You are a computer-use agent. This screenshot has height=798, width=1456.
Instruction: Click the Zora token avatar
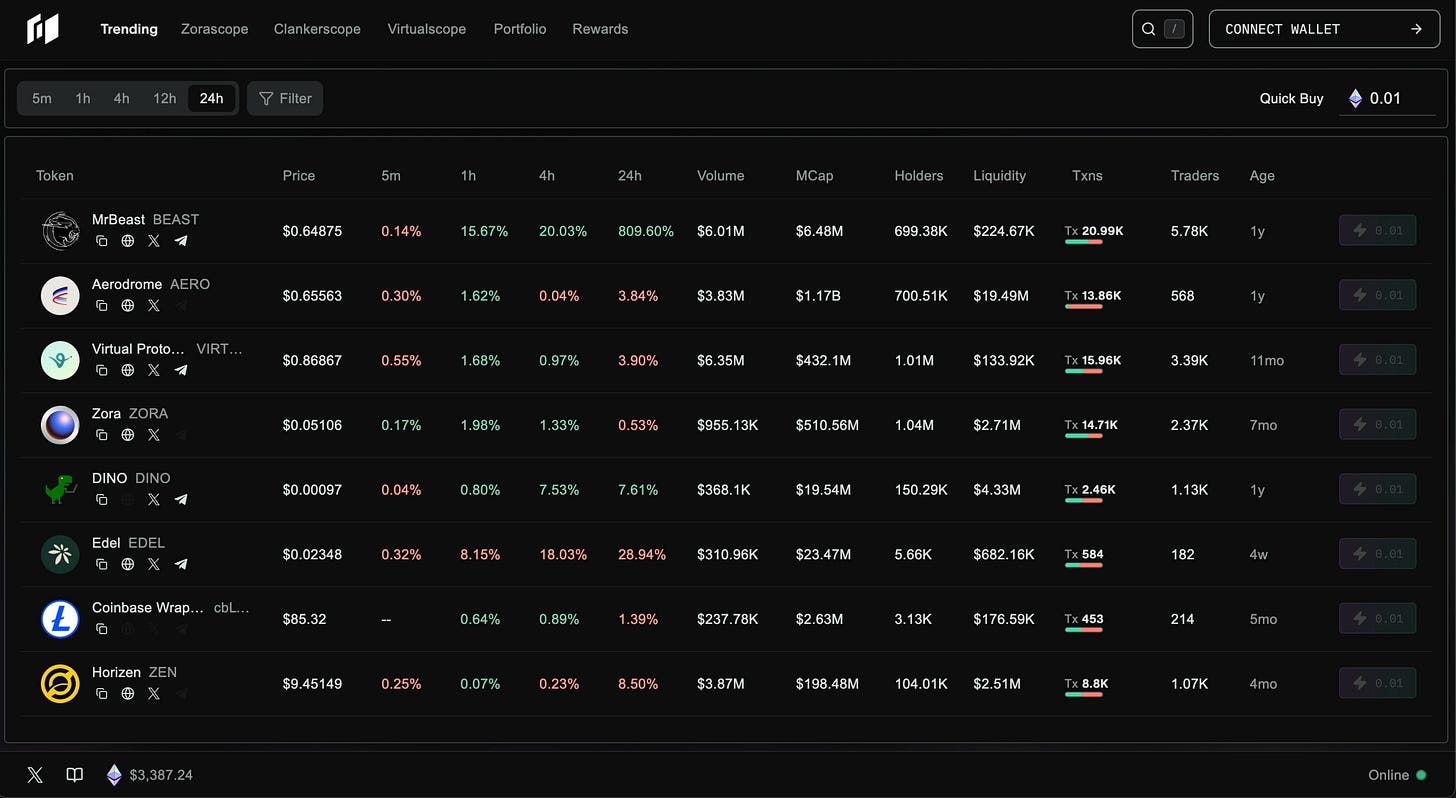coord(60,425)
